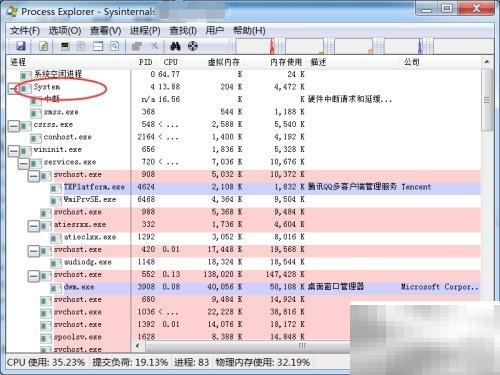500x375 pixels.
Task: Toggle the Show Lower Pane toolbar icon
Action: 98,46
